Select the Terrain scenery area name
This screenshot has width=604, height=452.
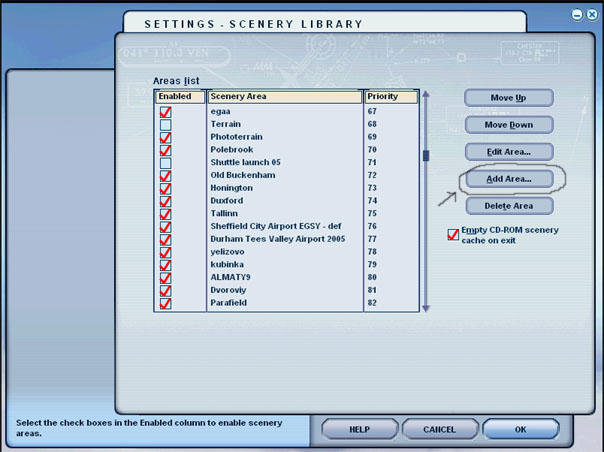tap(225, 124)
